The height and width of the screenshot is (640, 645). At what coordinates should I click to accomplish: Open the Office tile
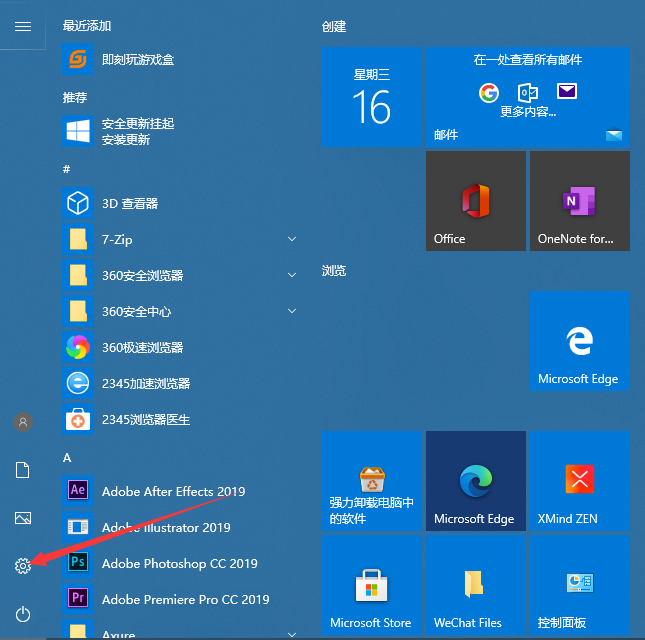point(475,201)
